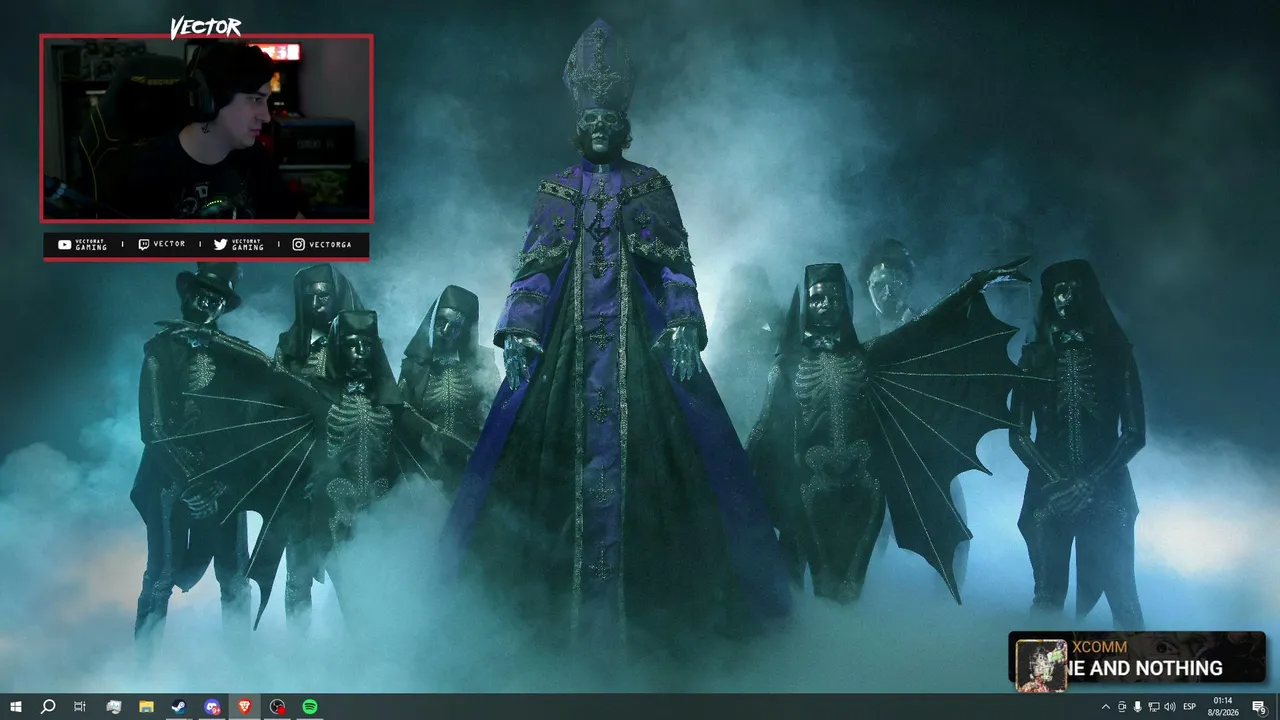Open the Windows Start menu
The image size is (1280, 720).
click(x=16, y=707)
